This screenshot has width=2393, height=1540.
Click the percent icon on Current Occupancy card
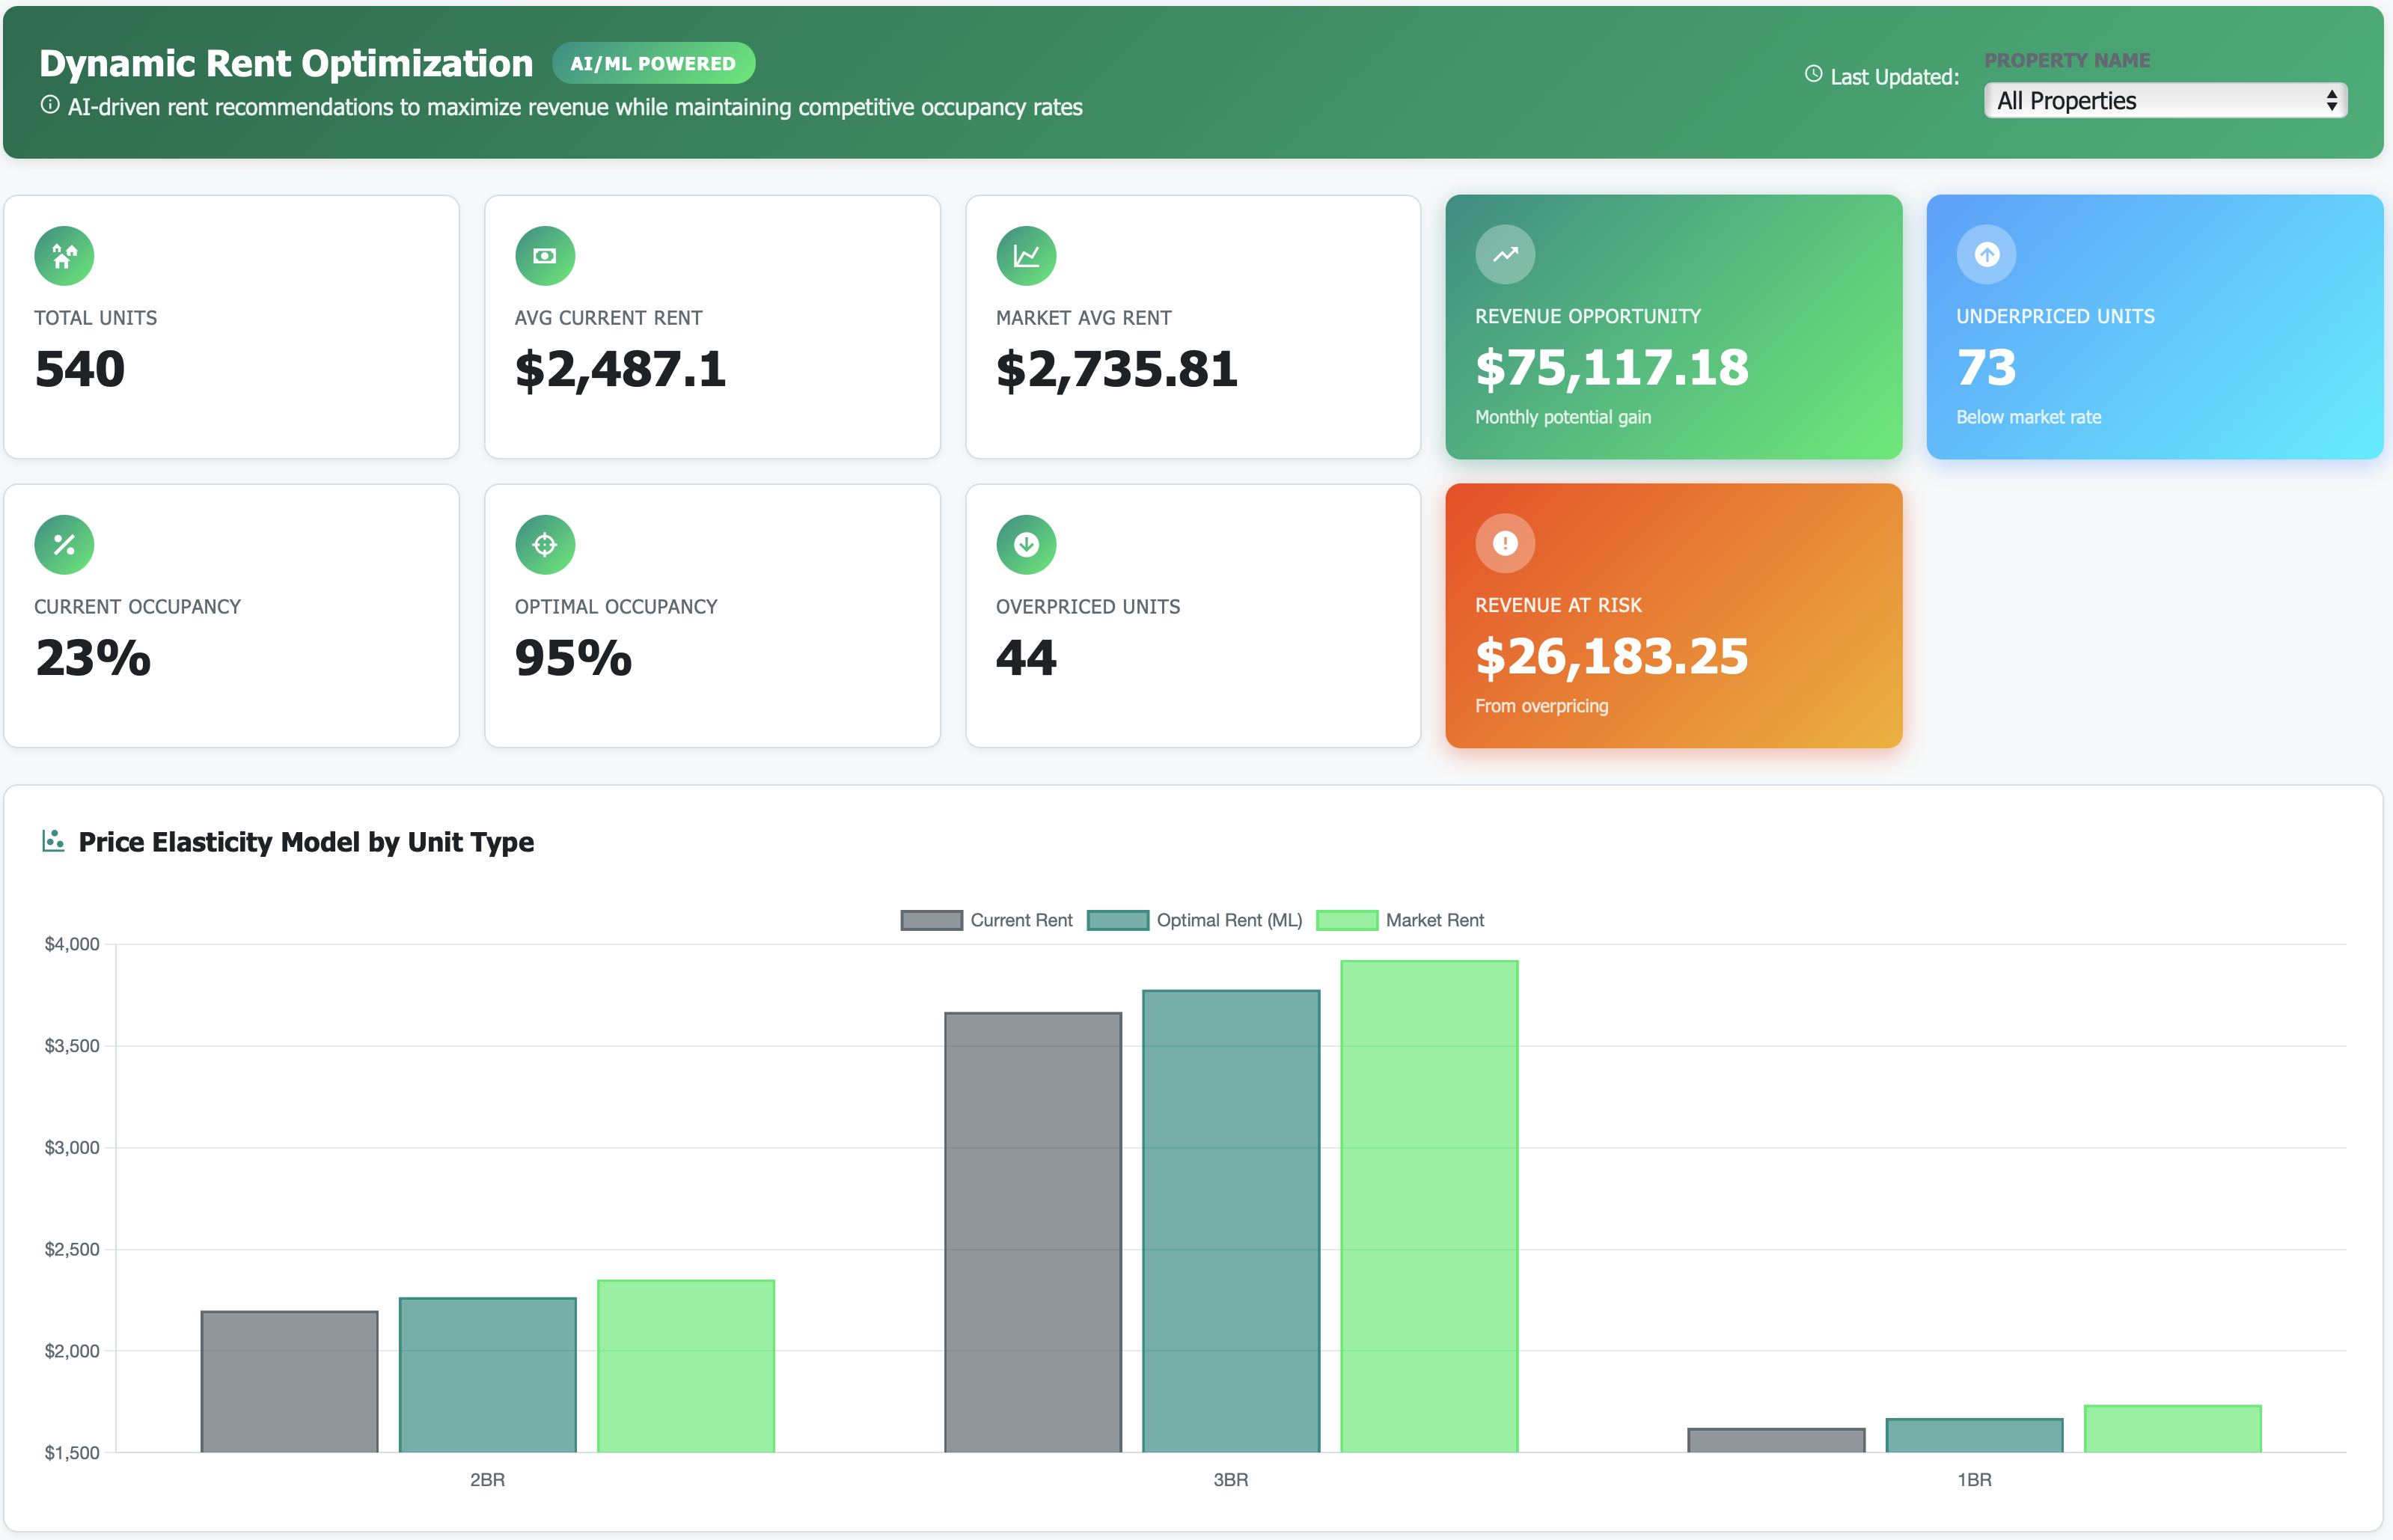pyautogui.click(x=64, y=543)
